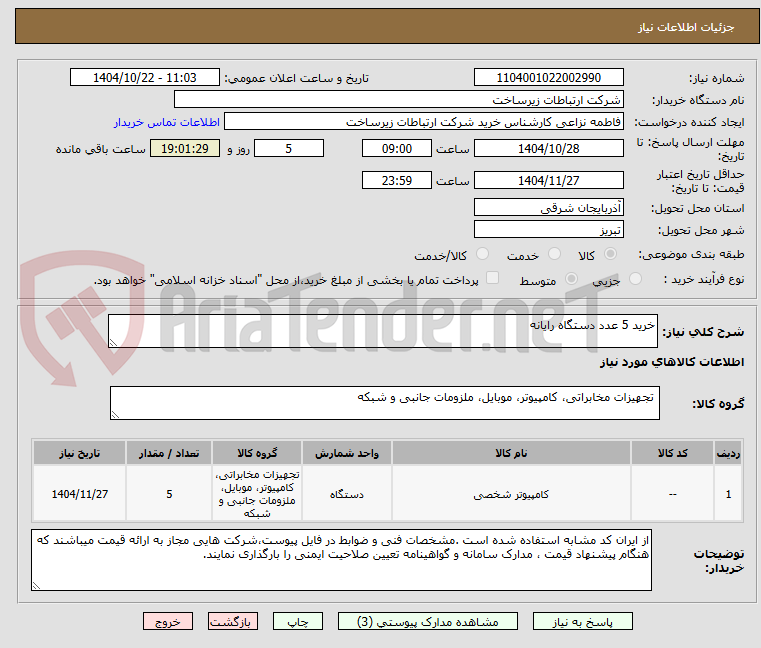Click the remaining time field 19:01:29

[x=185, y=149]
